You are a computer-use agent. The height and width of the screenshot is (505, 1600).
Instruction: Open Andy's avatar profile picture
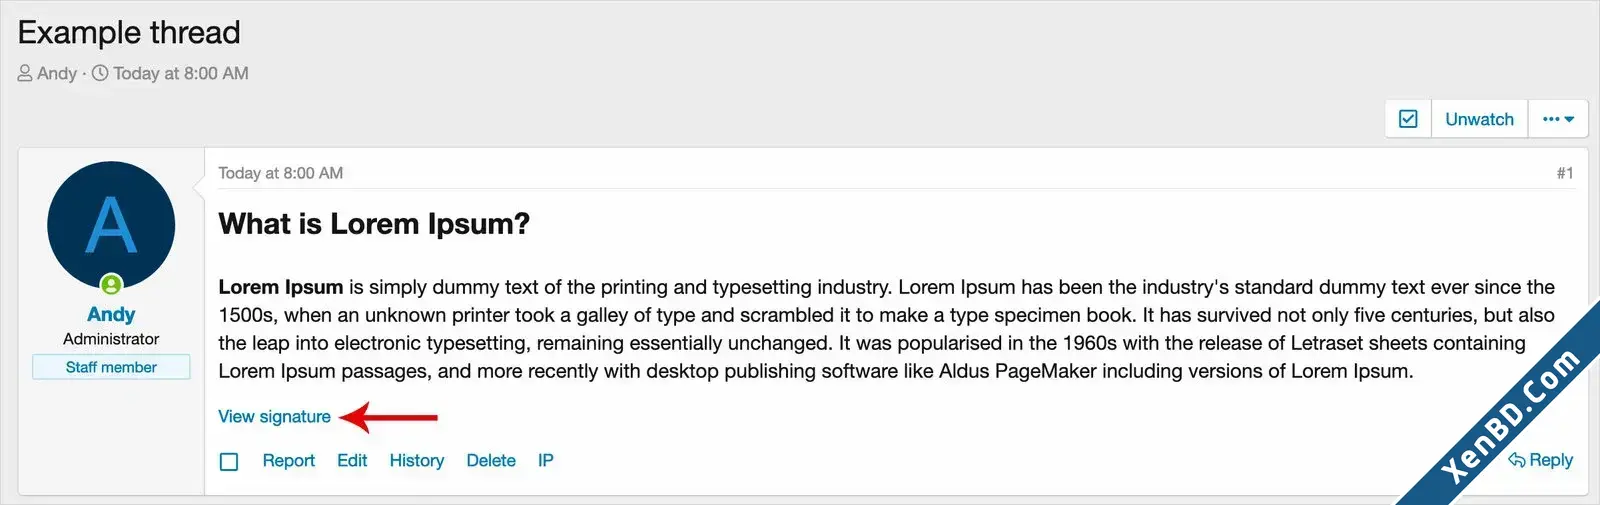pyautogui.click(x=111, y=225)
